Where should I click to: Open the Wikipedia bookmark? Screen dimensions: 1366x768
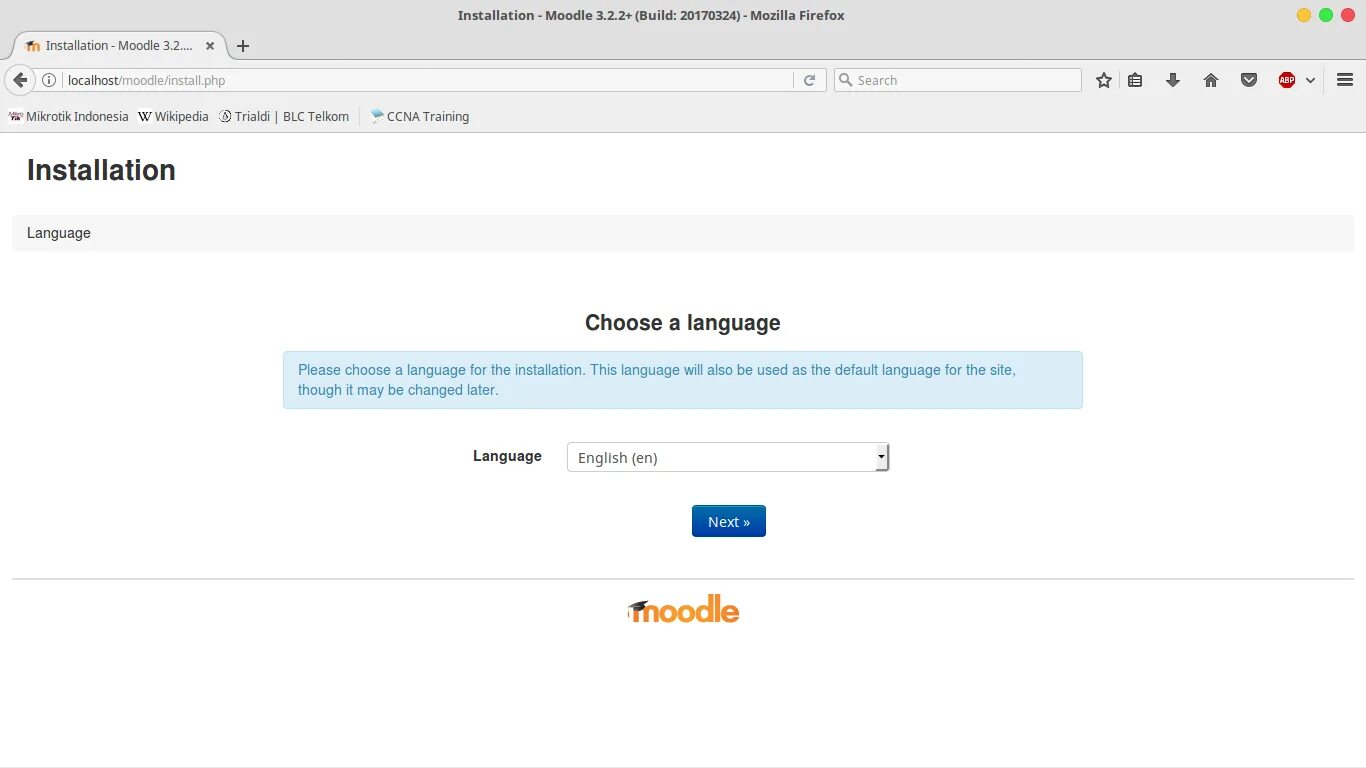pos(173,116)
